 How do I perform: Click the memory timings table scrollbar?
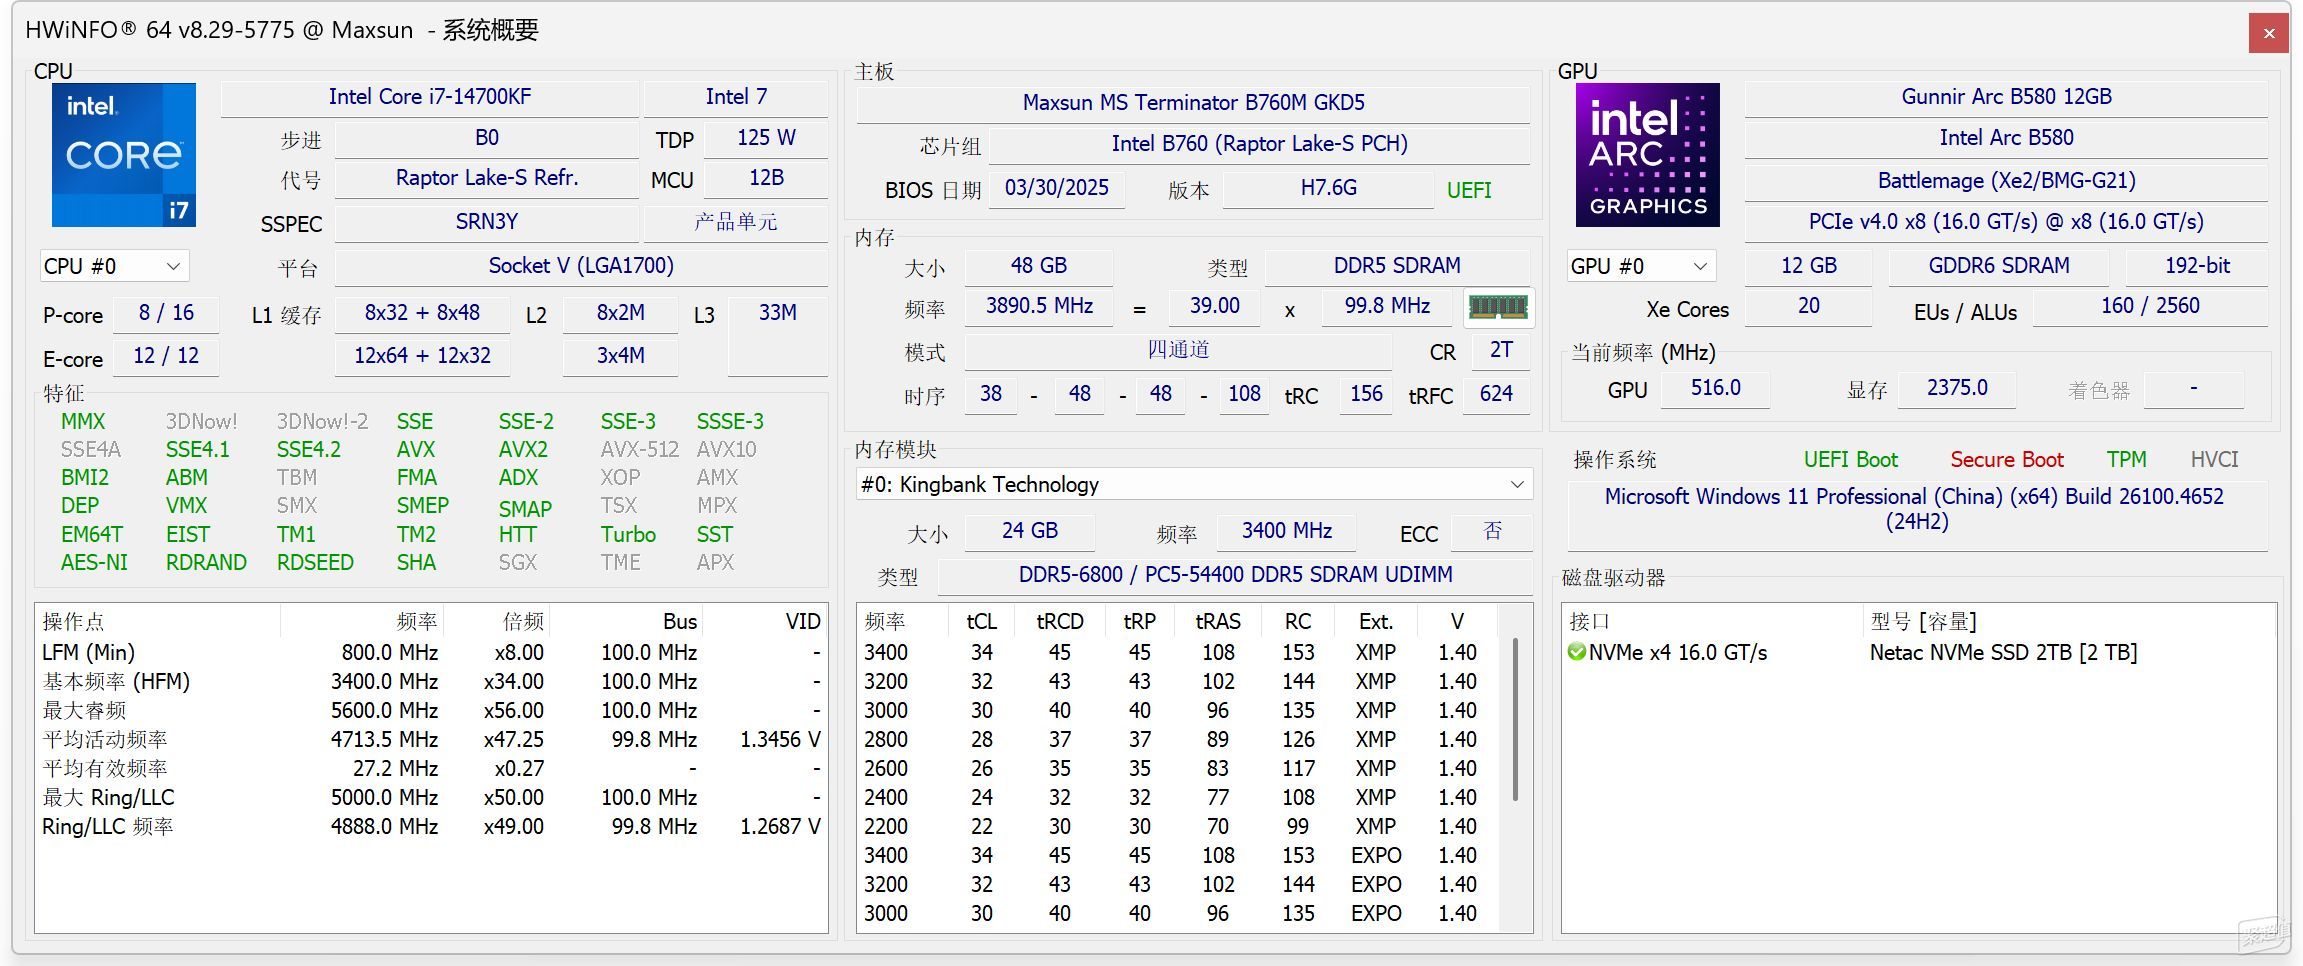[1515, 720]
